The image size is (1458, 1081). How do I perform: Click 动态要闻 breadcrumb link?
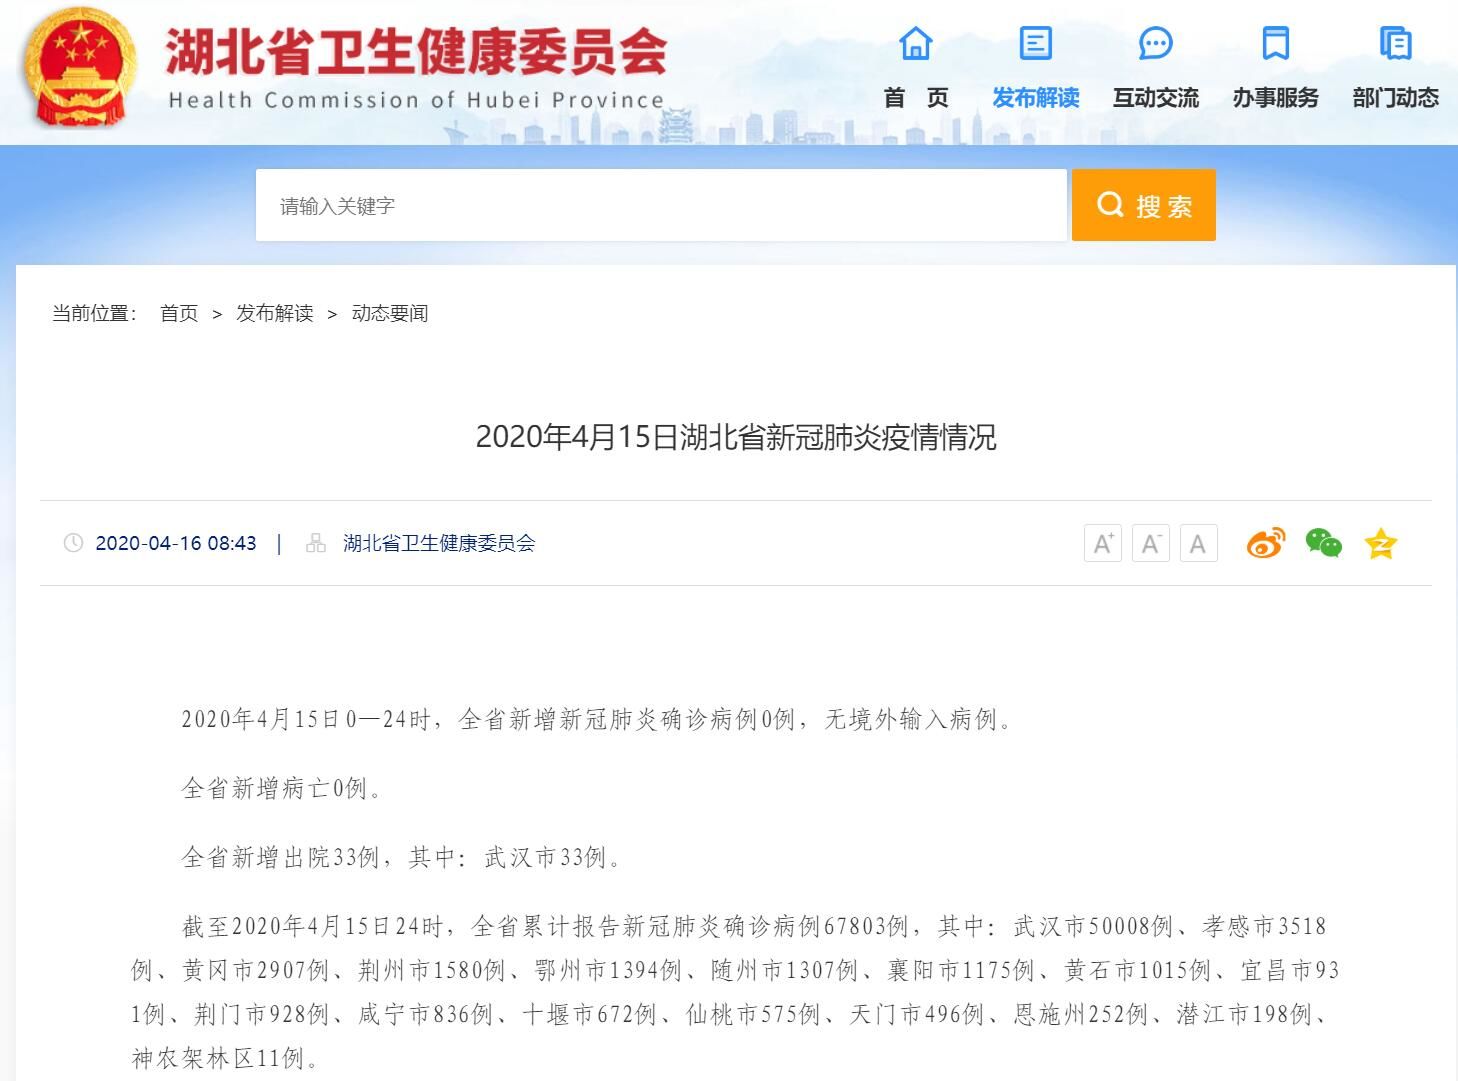pyautogui.click(x=390, y=314)
